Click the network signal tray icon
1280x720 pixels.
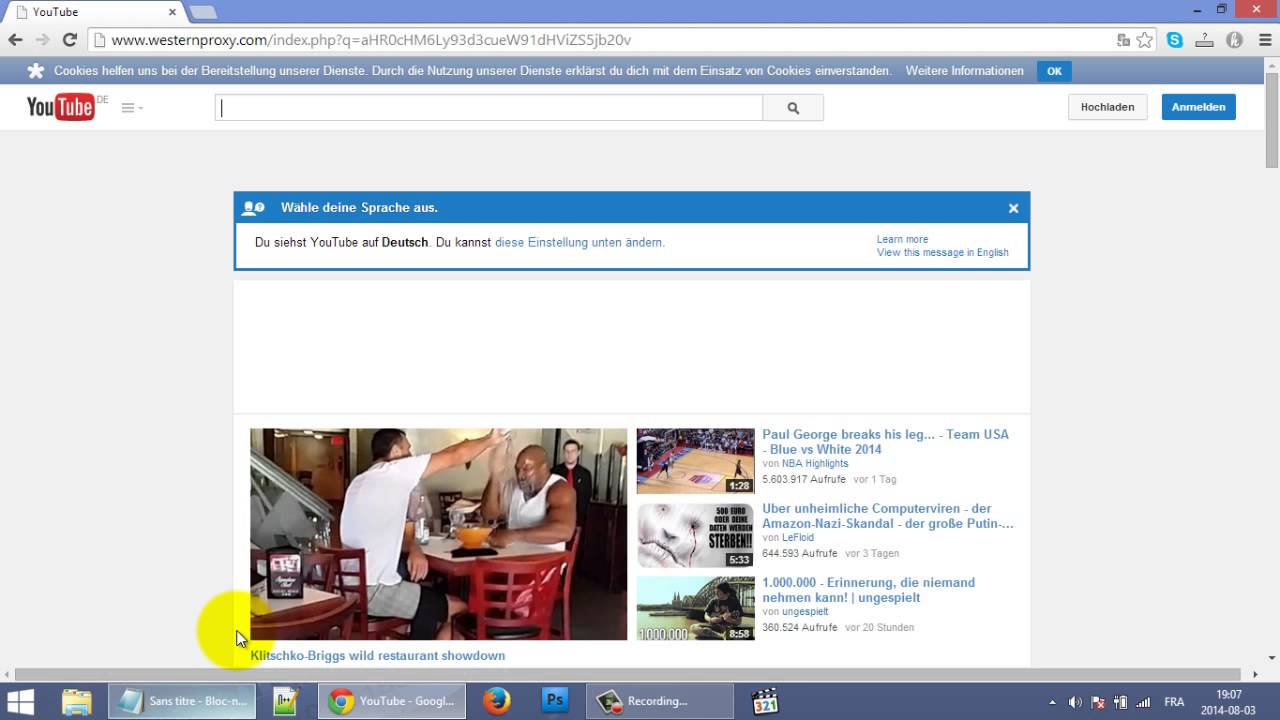point(1143,702)
